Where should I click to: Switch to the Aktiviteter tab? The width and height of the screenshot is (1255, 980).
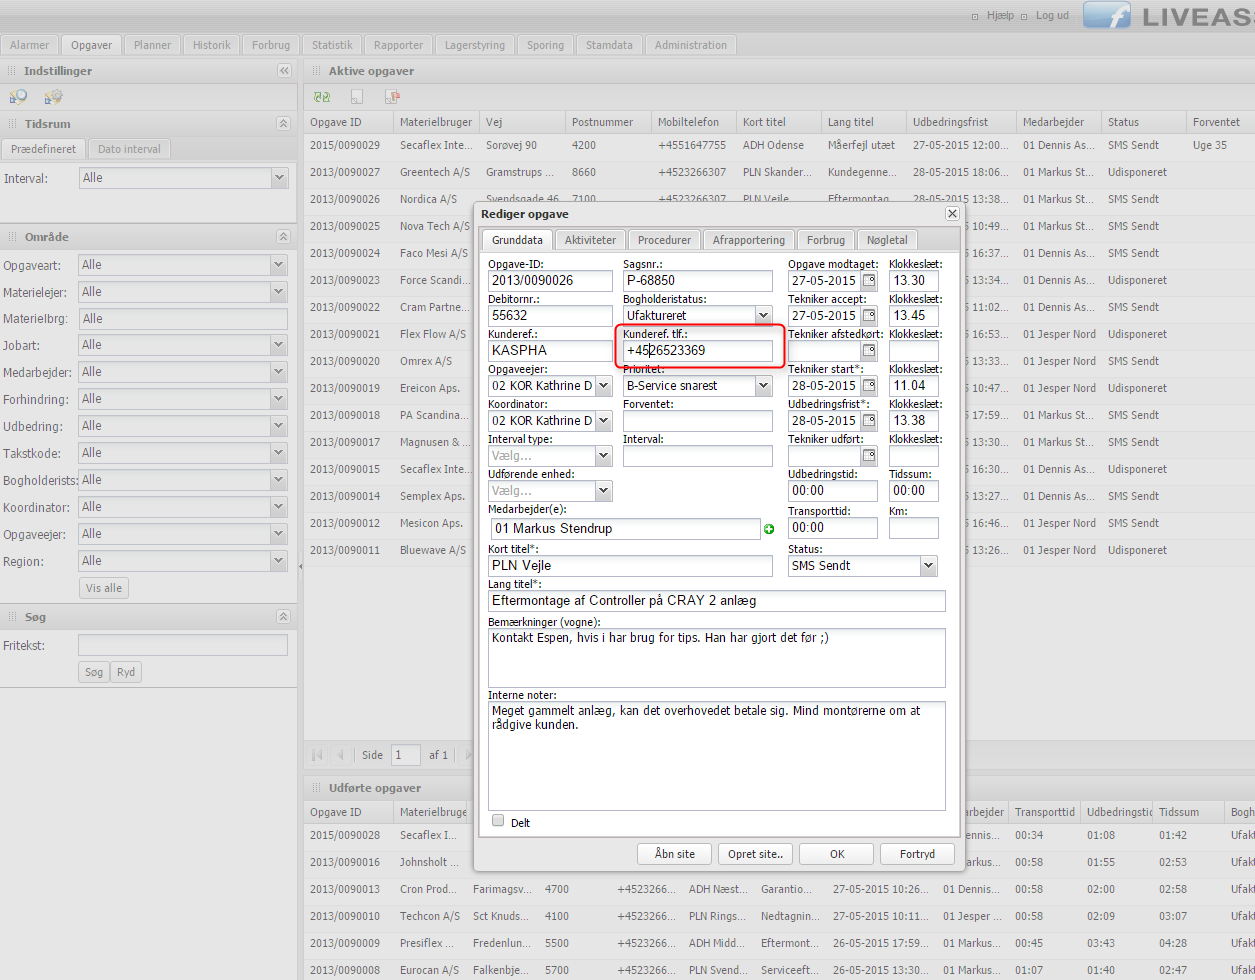pyautogui.click(x=590, y=240)
